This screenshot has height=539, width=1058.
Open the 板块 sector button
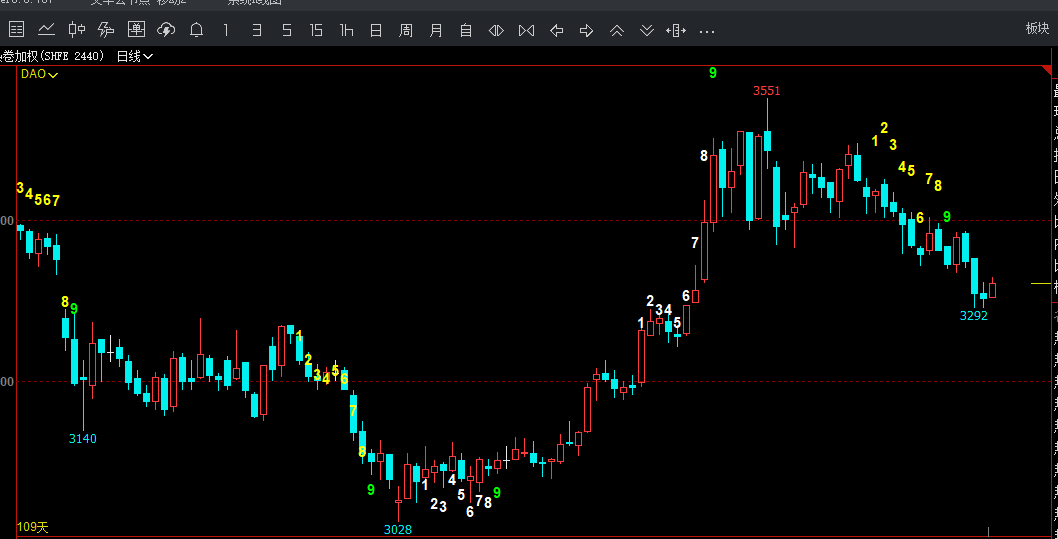(x=1038, y=28)
